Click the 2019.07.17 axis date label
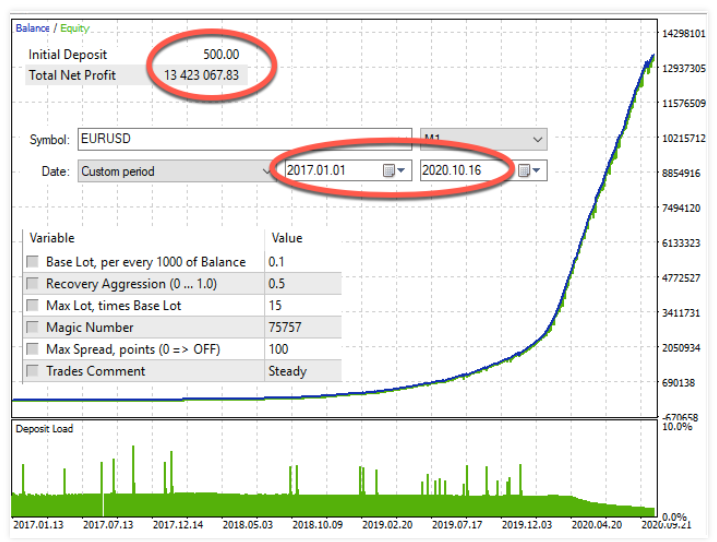The width and height of the screenshot is (717, 542). (x=457, y=525)
